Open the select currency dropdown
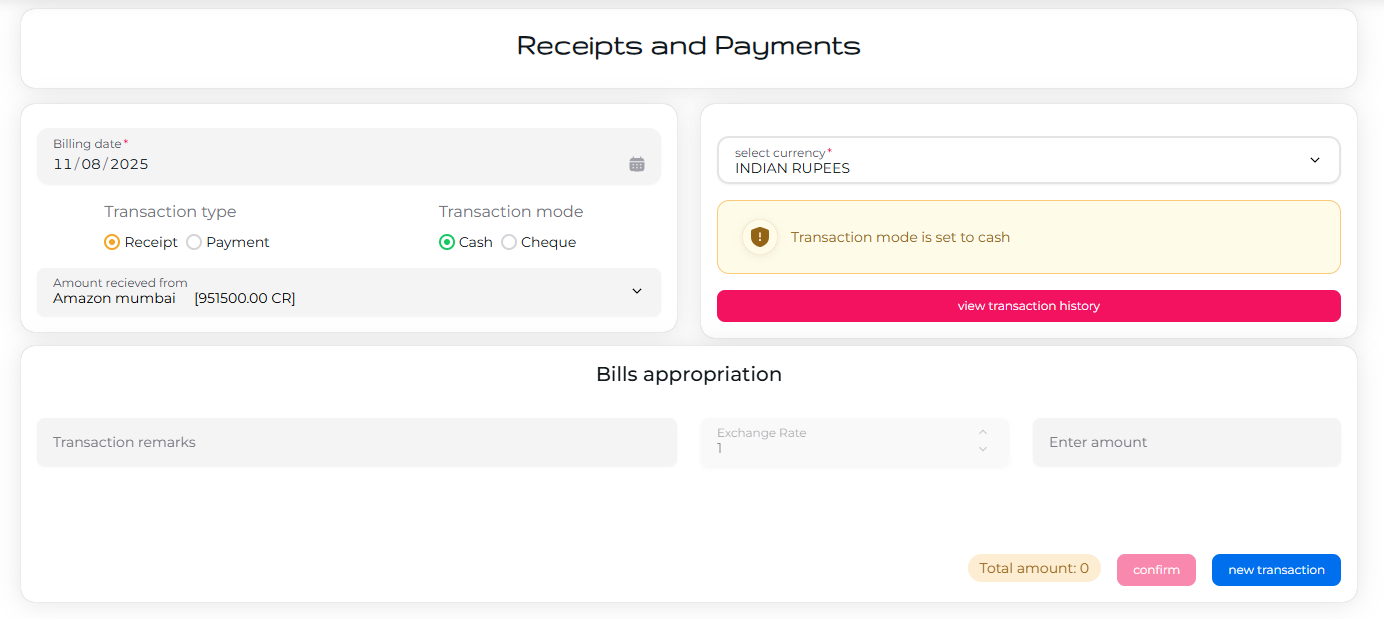The height and width of the screenshot is (619, 1384). point(1028,160)
